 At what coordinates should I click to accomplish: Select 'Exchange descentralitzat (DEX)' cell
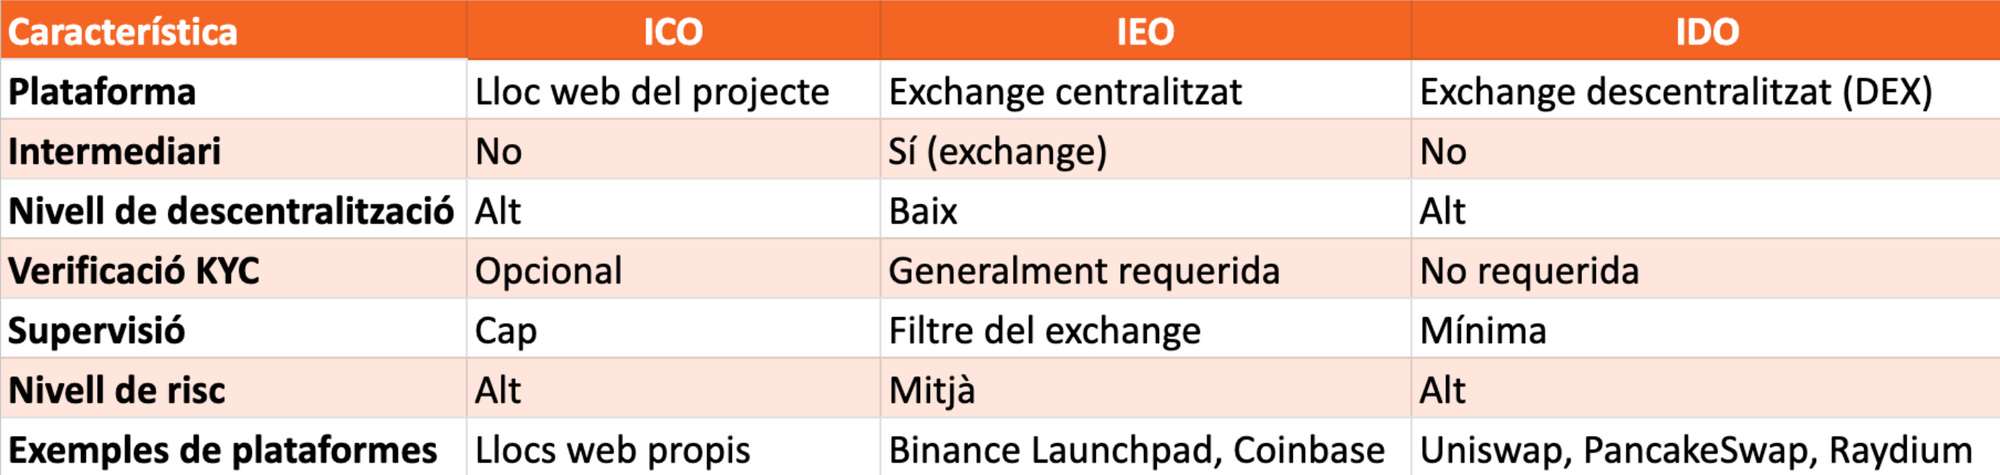pos(1676,92)
